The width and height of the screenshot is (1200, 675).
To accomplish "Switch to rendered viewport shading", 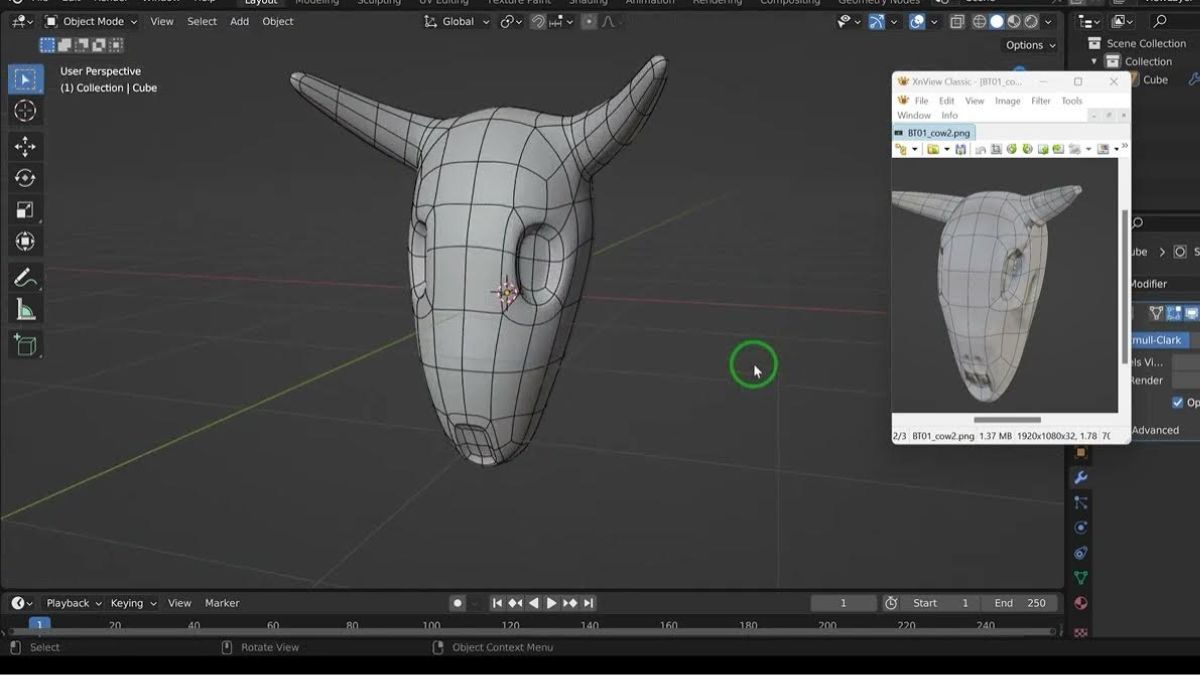I will [1030, 21].
